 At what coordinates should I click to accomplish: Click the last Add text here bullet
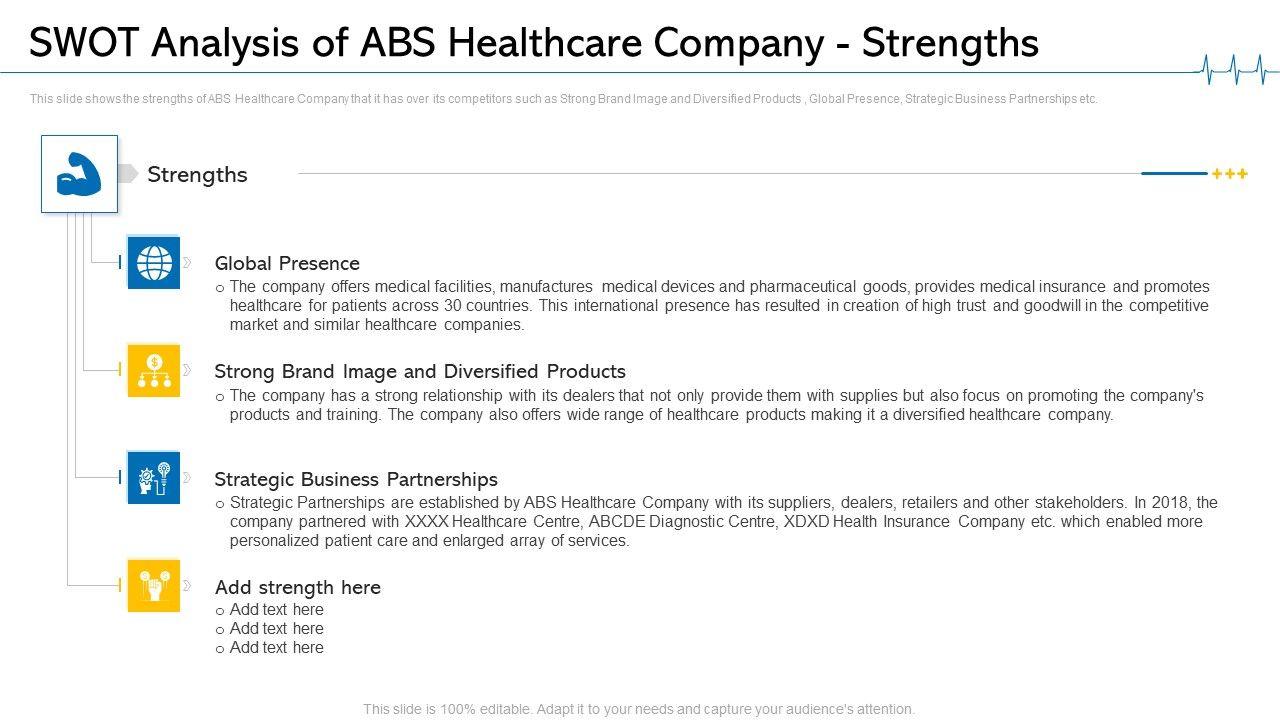coord(276,648)
